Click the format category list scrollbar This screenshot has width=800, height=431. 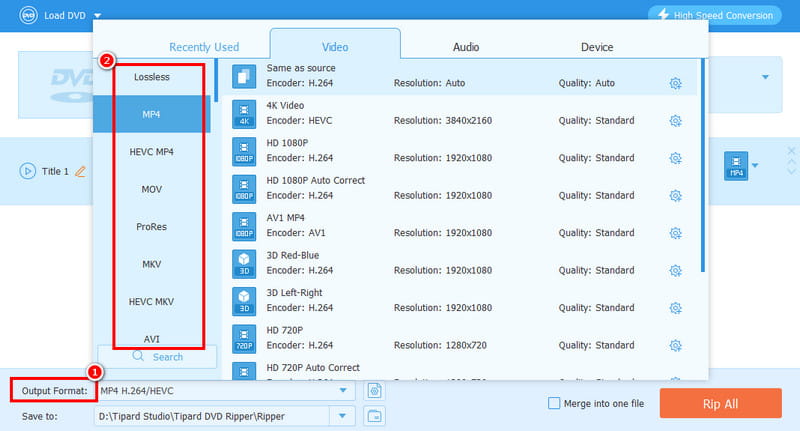point(216,81)
